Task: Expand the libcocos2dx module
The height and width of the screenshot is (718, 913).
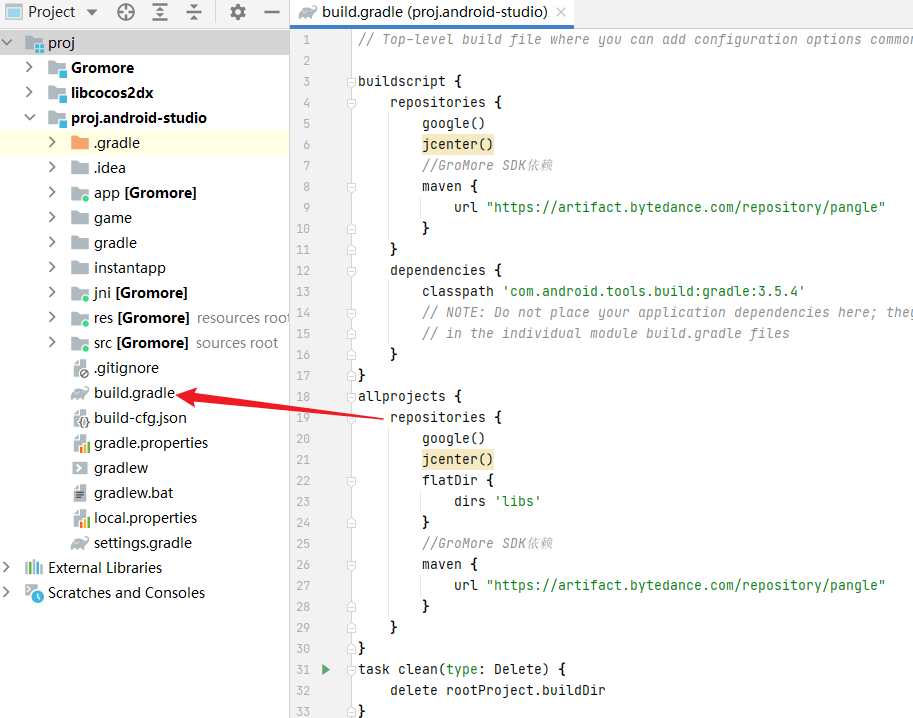Action: coord(29,93)
